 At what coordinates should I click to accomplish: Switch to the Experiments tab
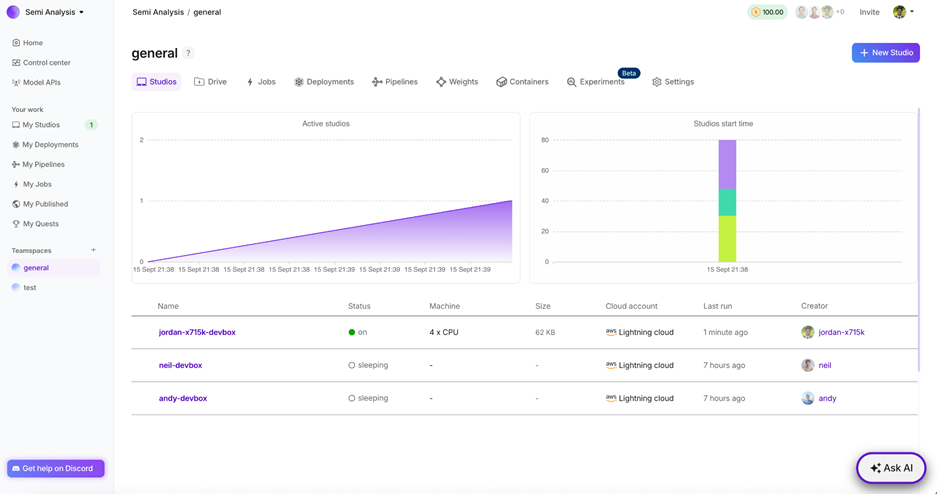[x=595, y=82]
